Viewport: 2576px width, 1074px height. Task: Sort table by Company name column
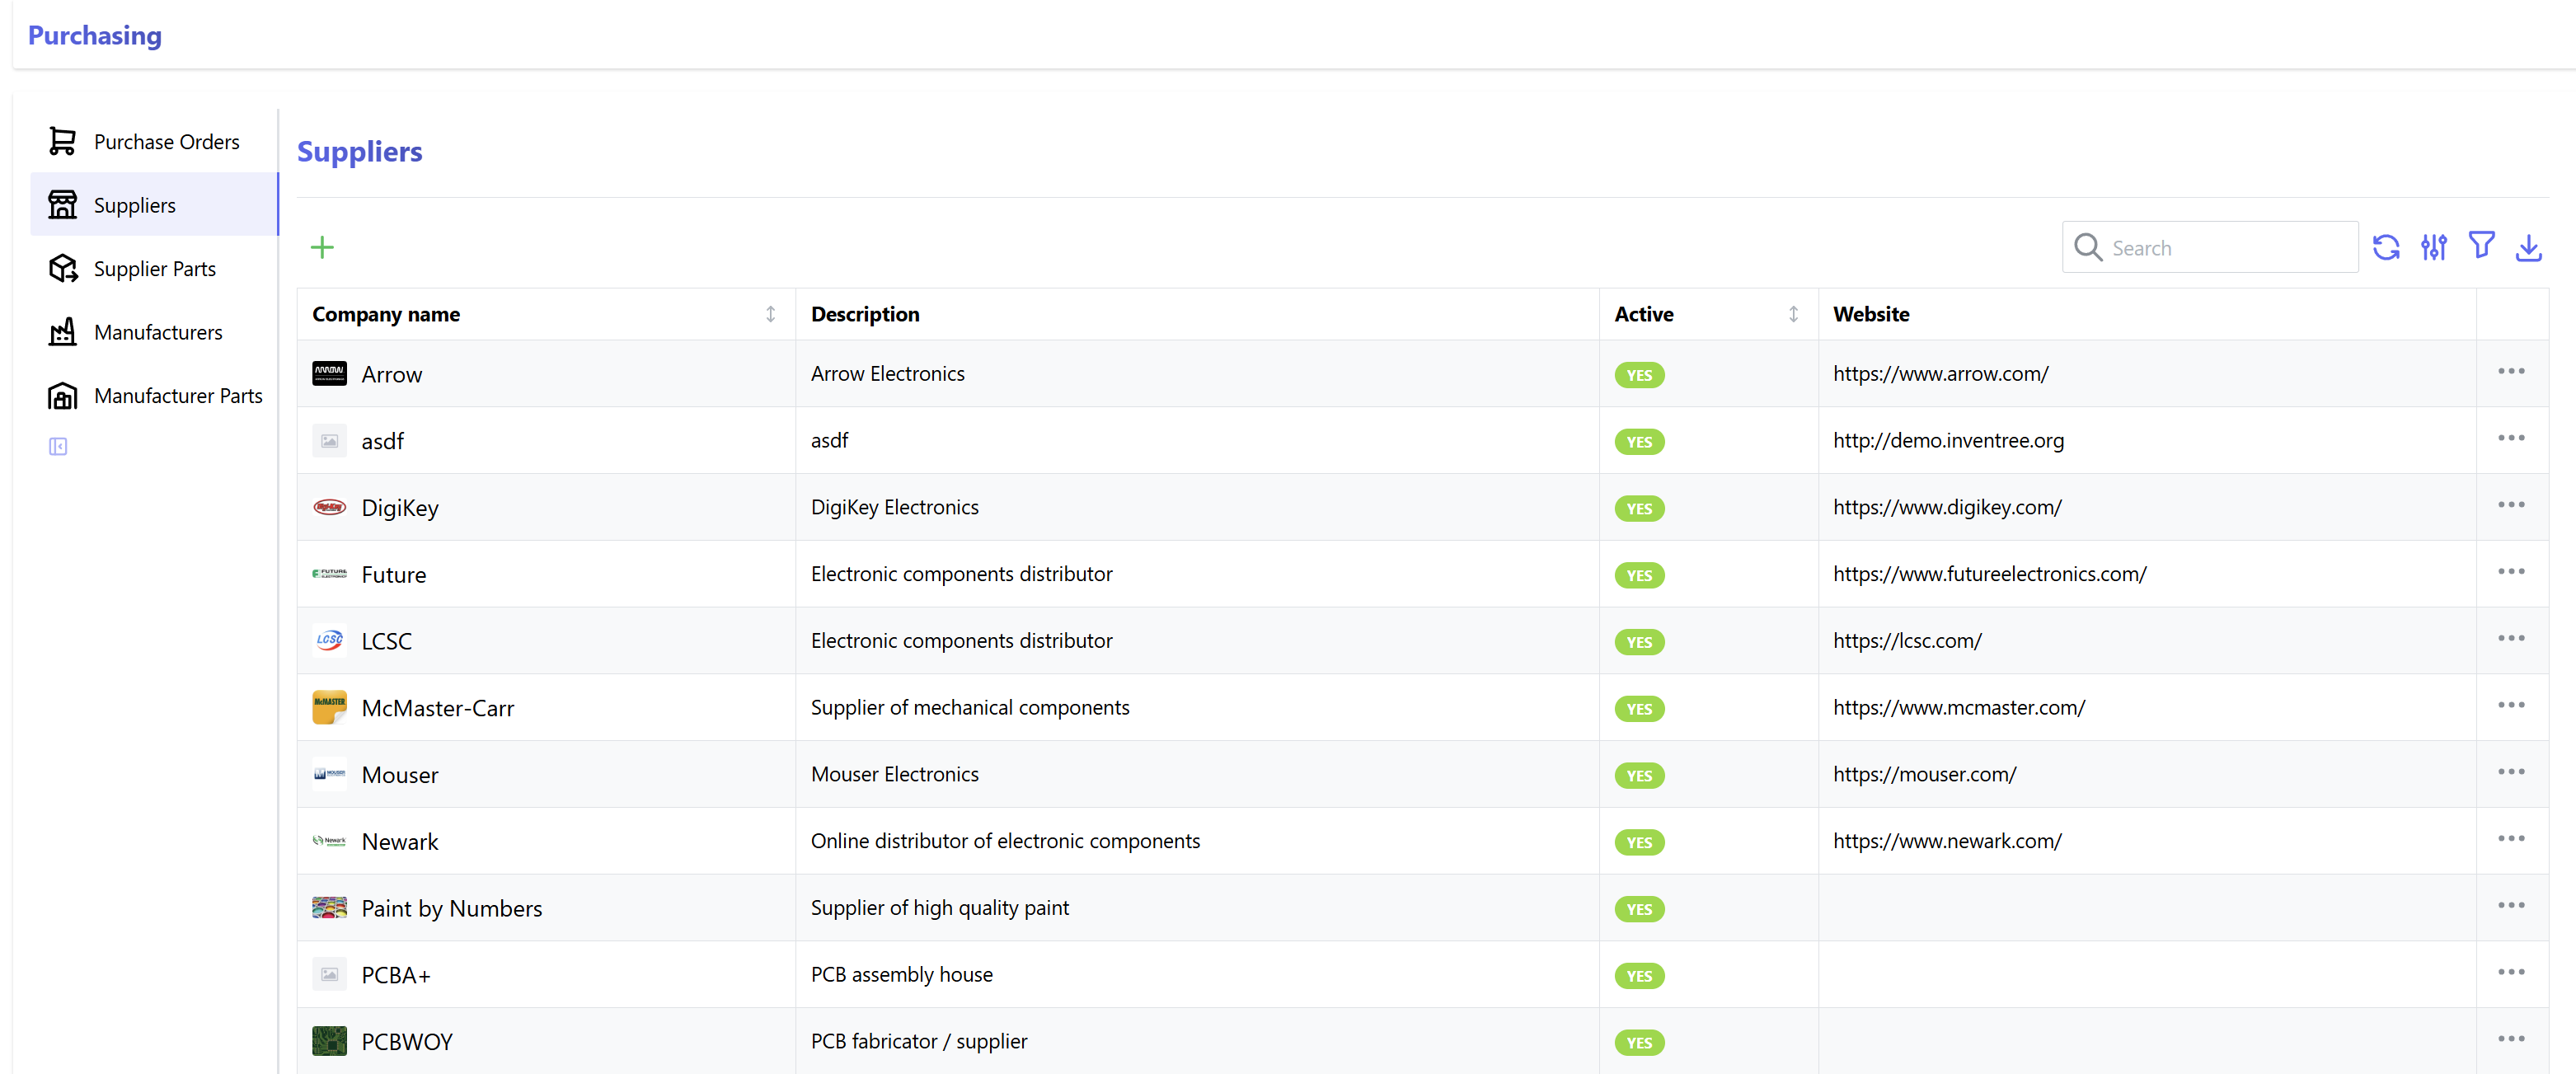click(770, 314)
